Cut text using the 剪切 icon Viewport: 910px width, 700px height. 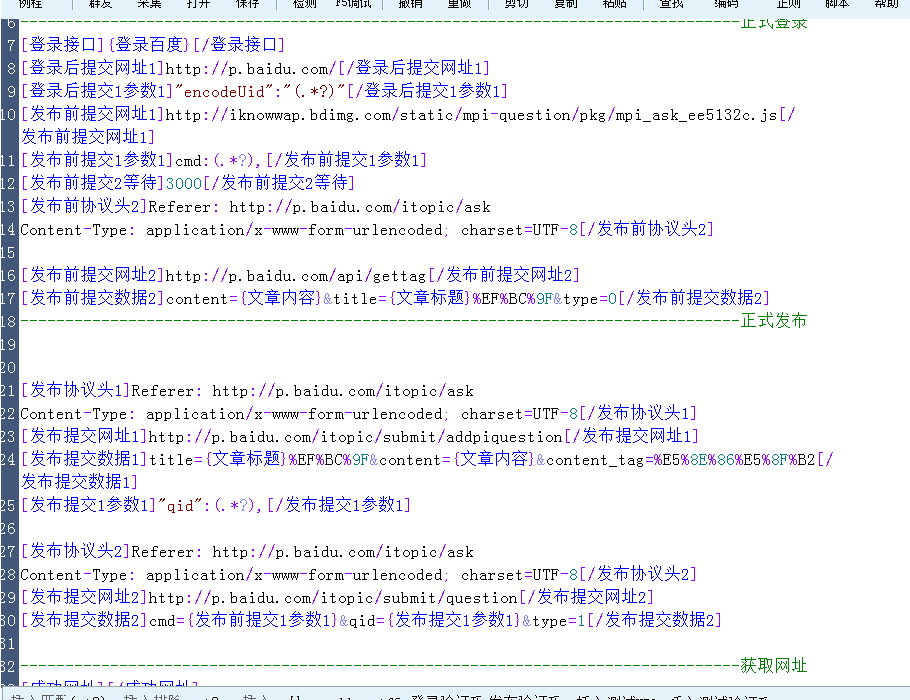coord(518,6)
